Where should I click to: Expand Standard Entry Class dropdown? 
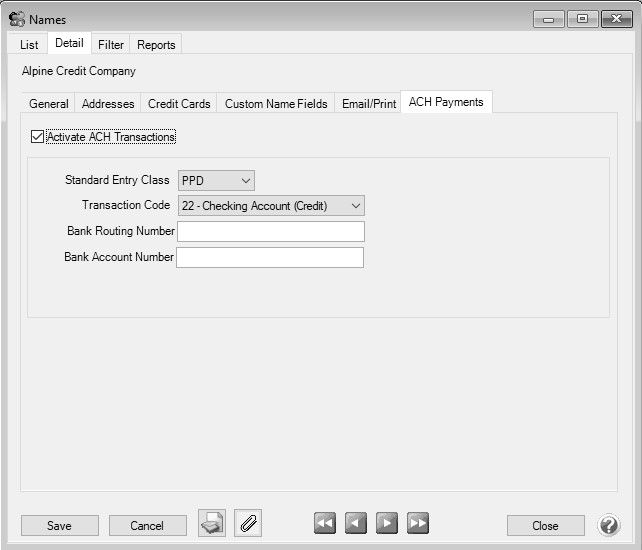pyautogui.click(x=216, y=181)
